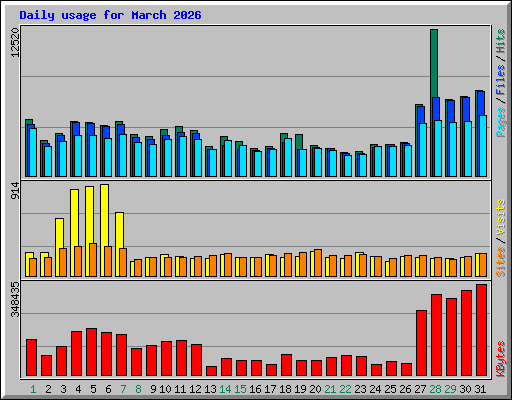Viewport: 512px width, 400px height.
Task: Click the cyan pages bar for day 1
Action: click(x=33, y=152)
